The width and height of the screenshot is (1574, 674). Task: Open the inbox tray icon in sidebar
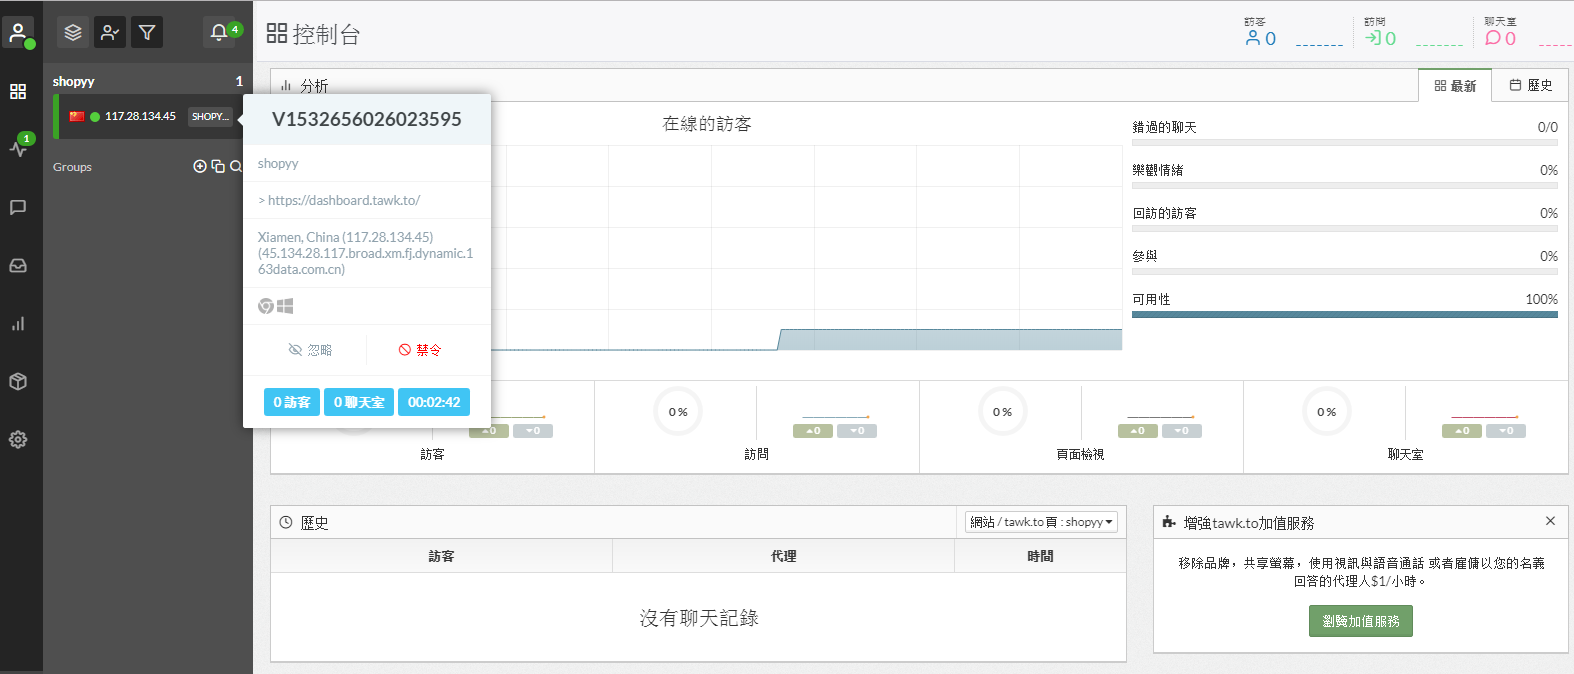(18, 266)
